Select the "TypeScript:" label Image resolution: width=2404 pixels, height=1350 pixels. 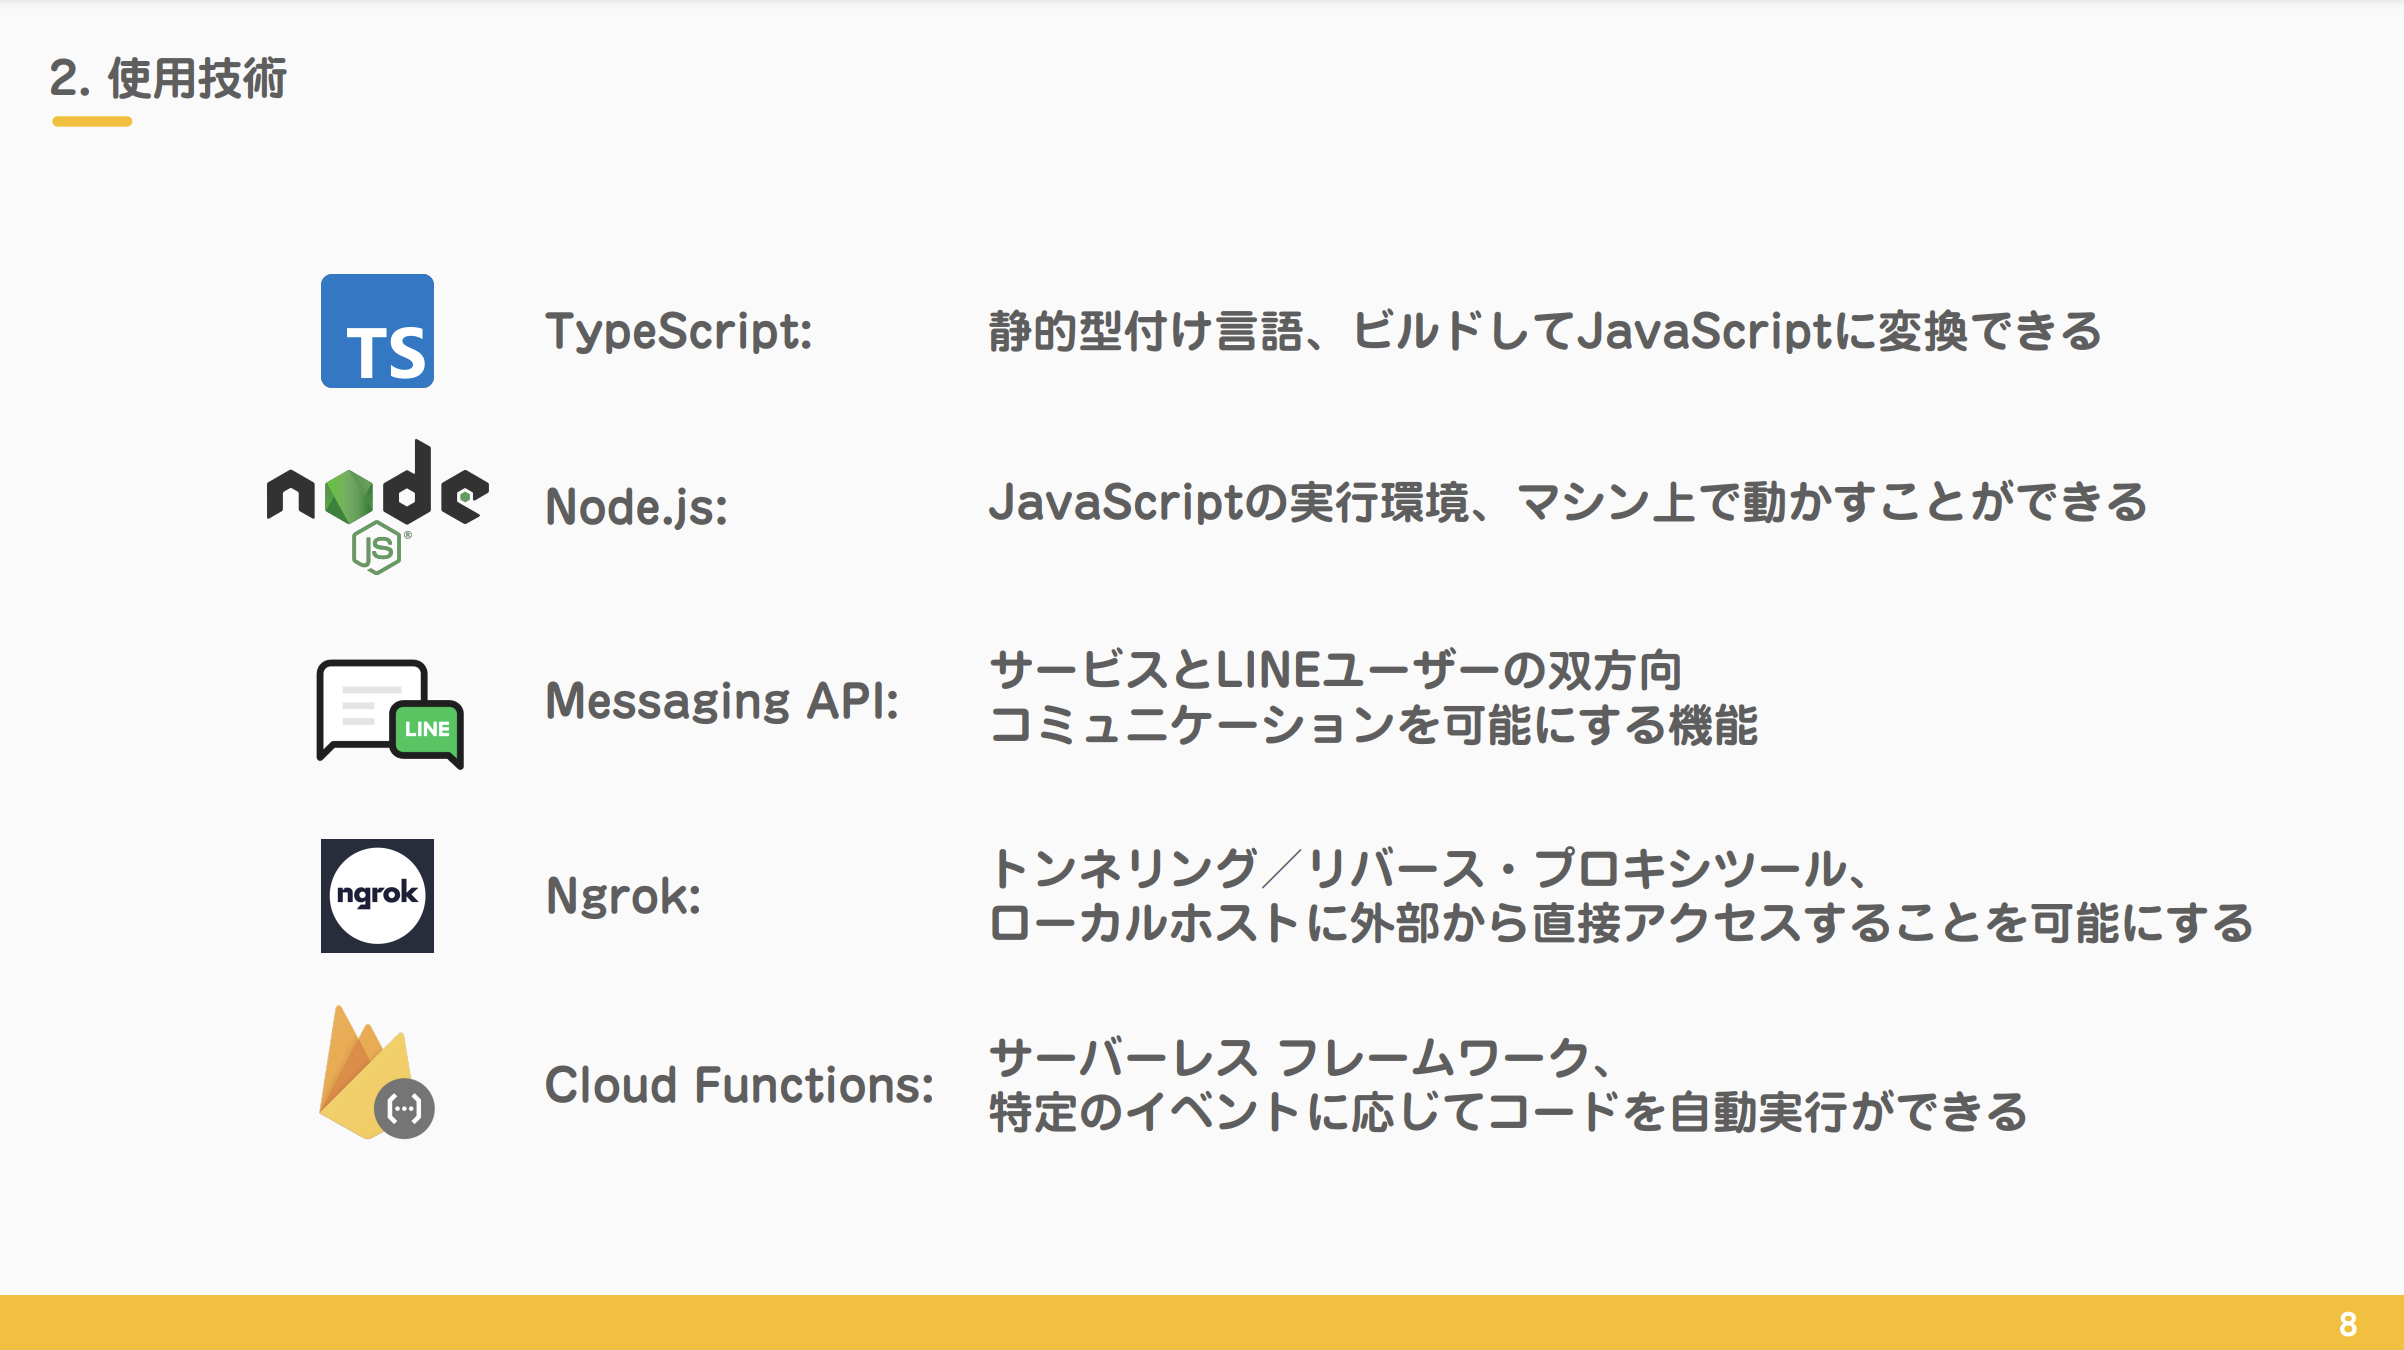tap(679, 331)
